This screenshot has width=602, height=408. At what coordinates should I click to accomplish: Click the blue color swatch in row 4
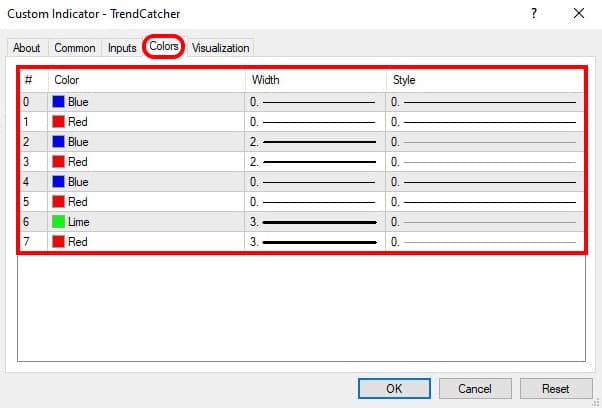tap(58, 182)
